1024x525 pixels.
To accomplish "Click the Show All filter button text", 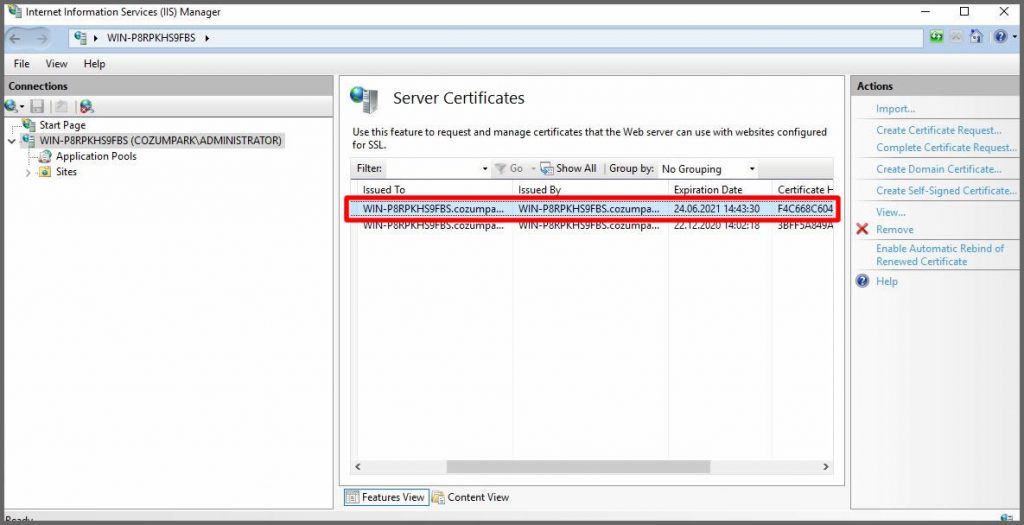I will point(576,168).
